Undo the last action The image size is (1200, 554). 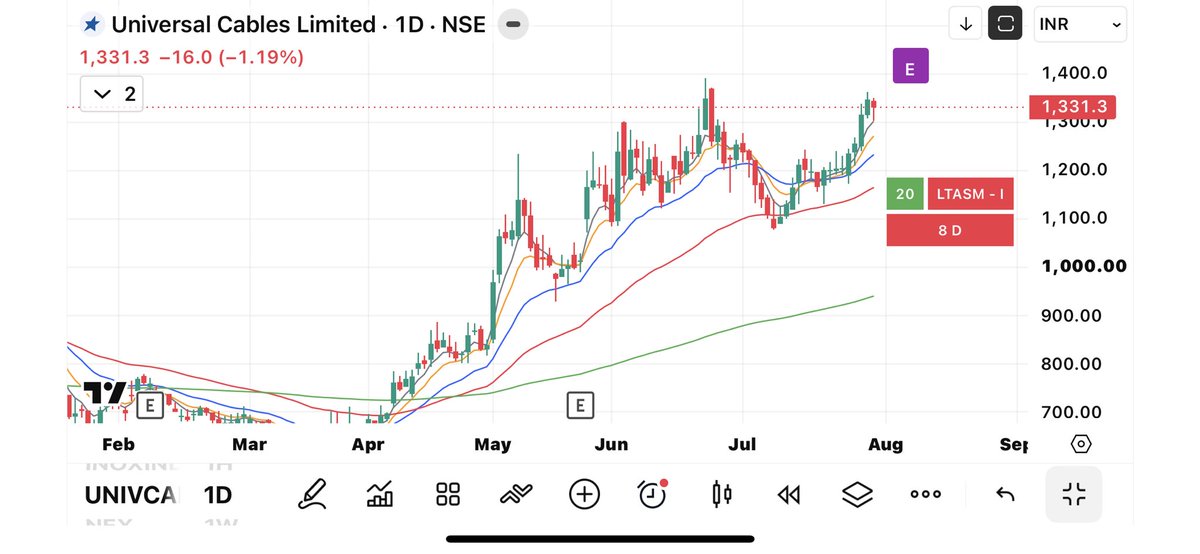pyautogui.click(x=1006, y=494)
